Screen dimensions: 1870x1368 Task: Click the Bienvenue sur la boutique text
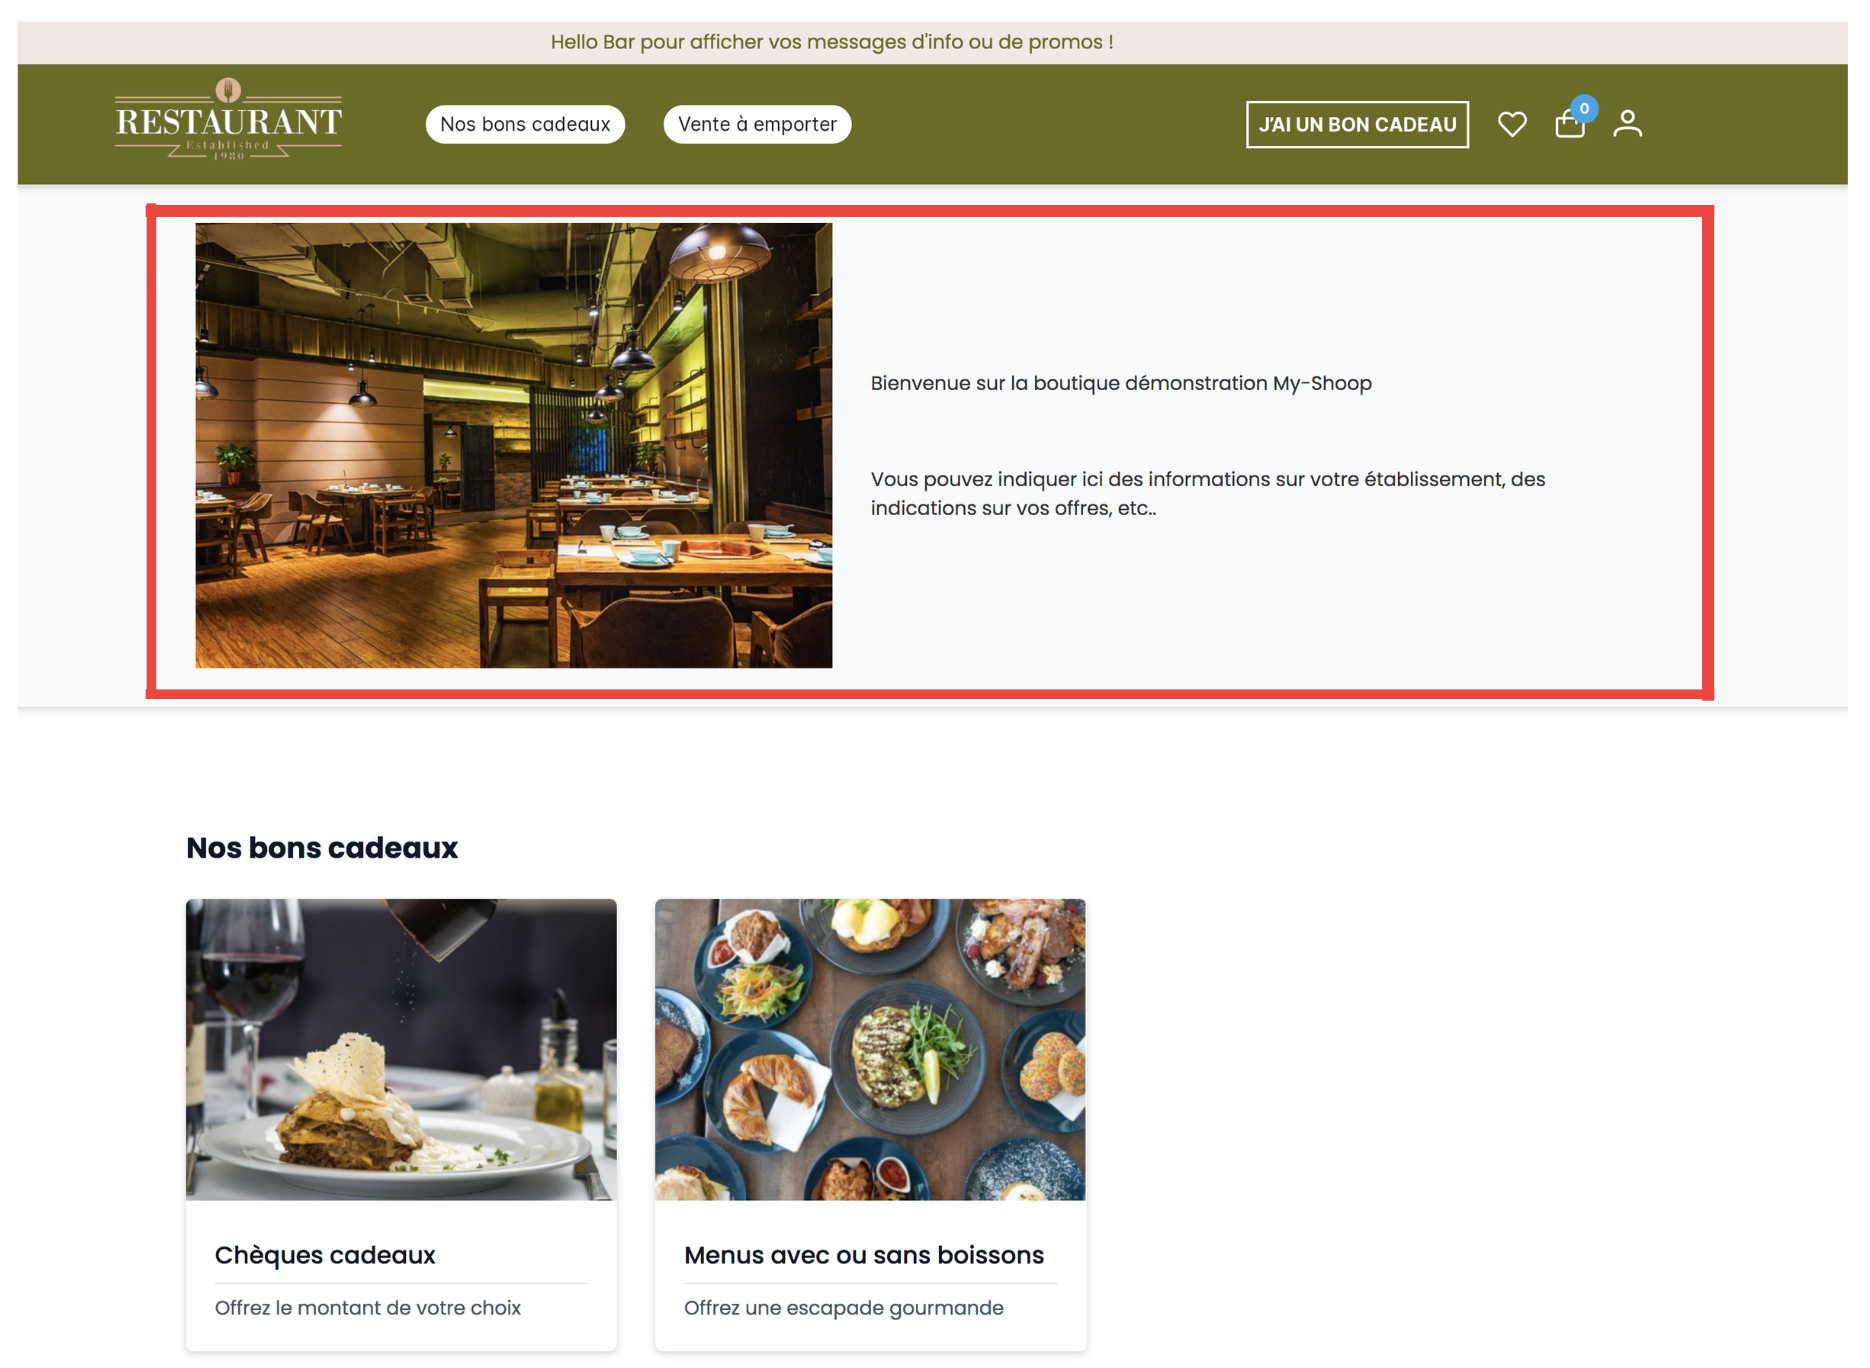tap(1121, 383)
